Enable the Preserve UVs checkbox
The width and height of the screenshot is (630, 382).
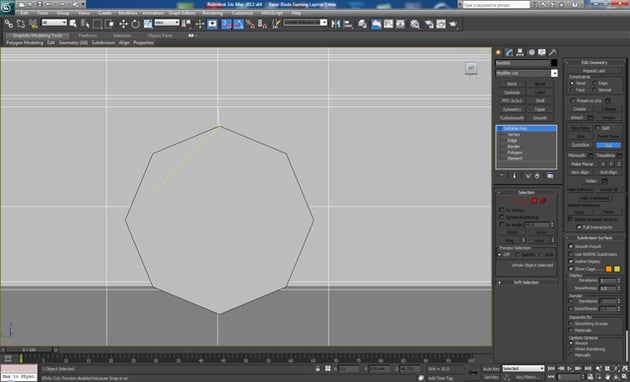pyautogui.click(x=573, y=100)
